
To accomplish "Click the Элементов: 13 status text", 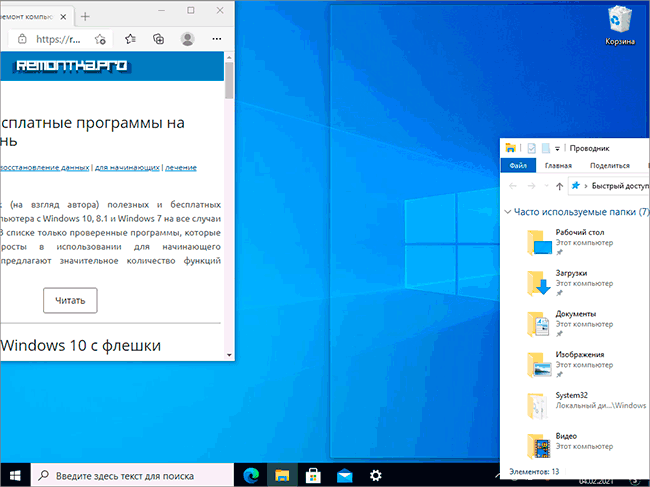I will pos(534,472).
